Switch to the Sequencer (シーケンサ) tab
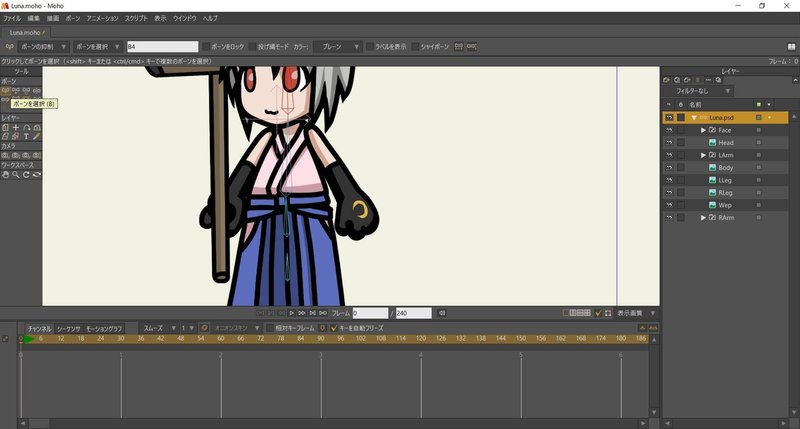The height and width of the screenshot is (429, 800). 68,329
